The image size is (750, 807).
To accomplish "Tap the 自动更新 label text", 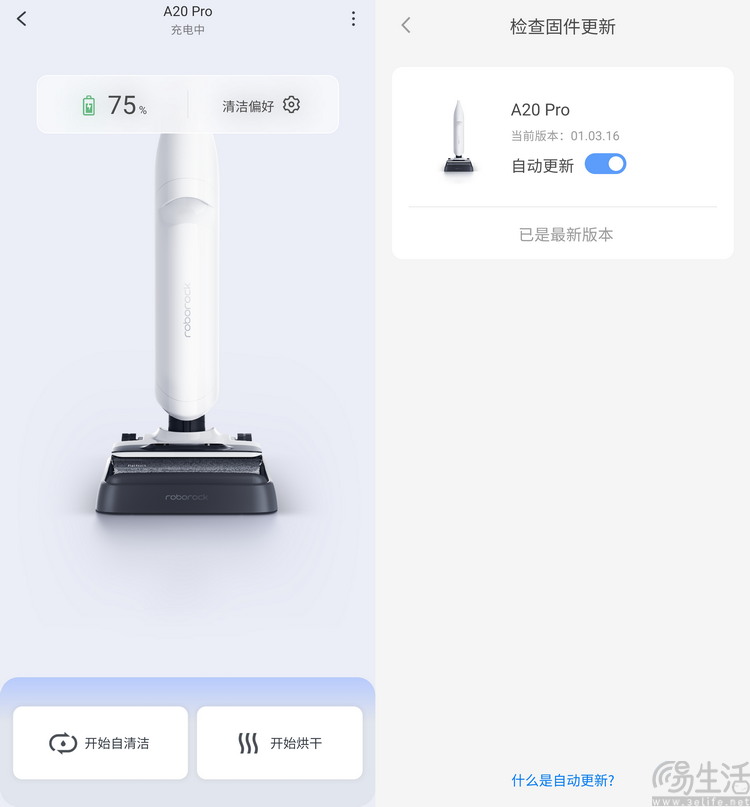I will [542, 166].
